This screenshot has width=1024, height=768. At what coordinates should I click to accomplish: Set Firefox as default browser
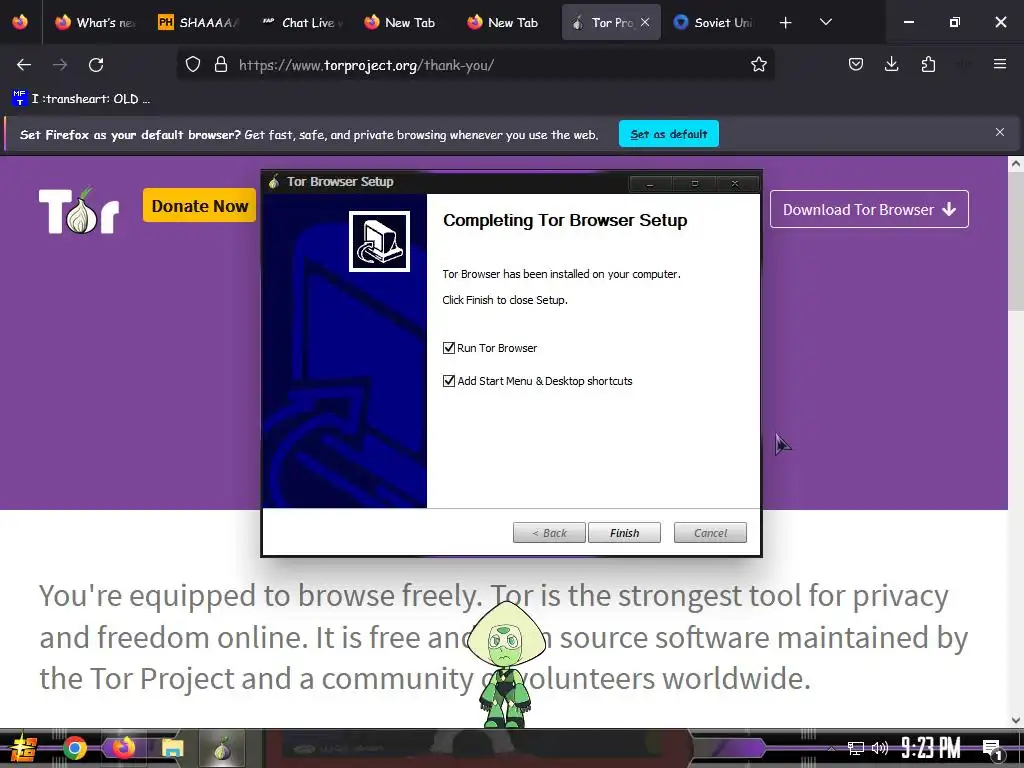coord(669,134)
